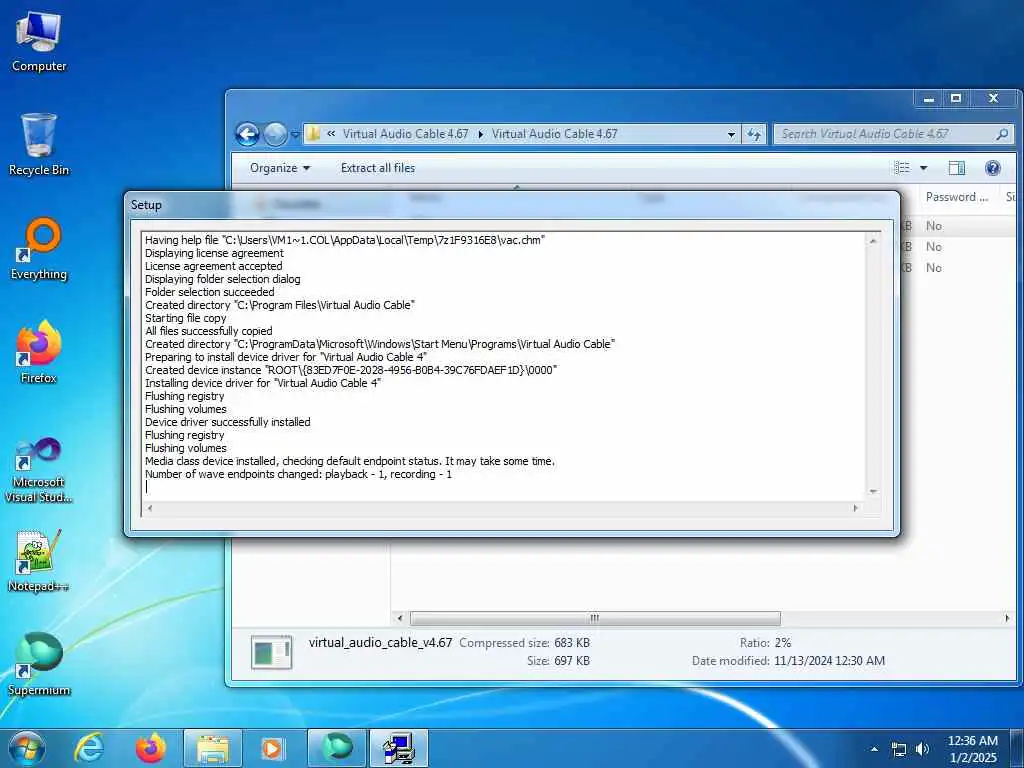Screen dimensions: 1024x768
Task: Go forward in Explorer window
Action: coord(275,135)
